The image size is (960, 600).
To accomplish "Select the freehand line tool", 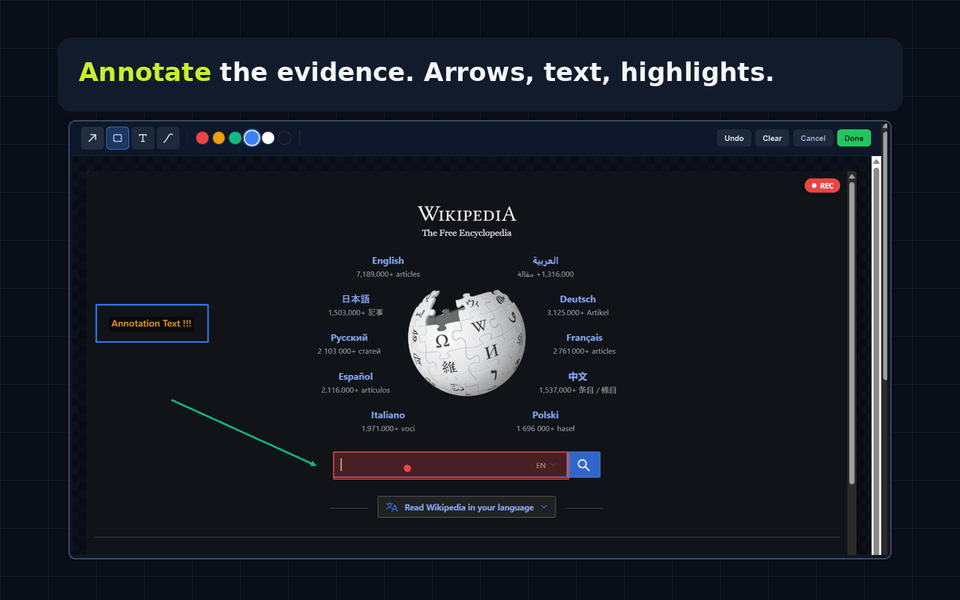I will (x=168, y=138).
